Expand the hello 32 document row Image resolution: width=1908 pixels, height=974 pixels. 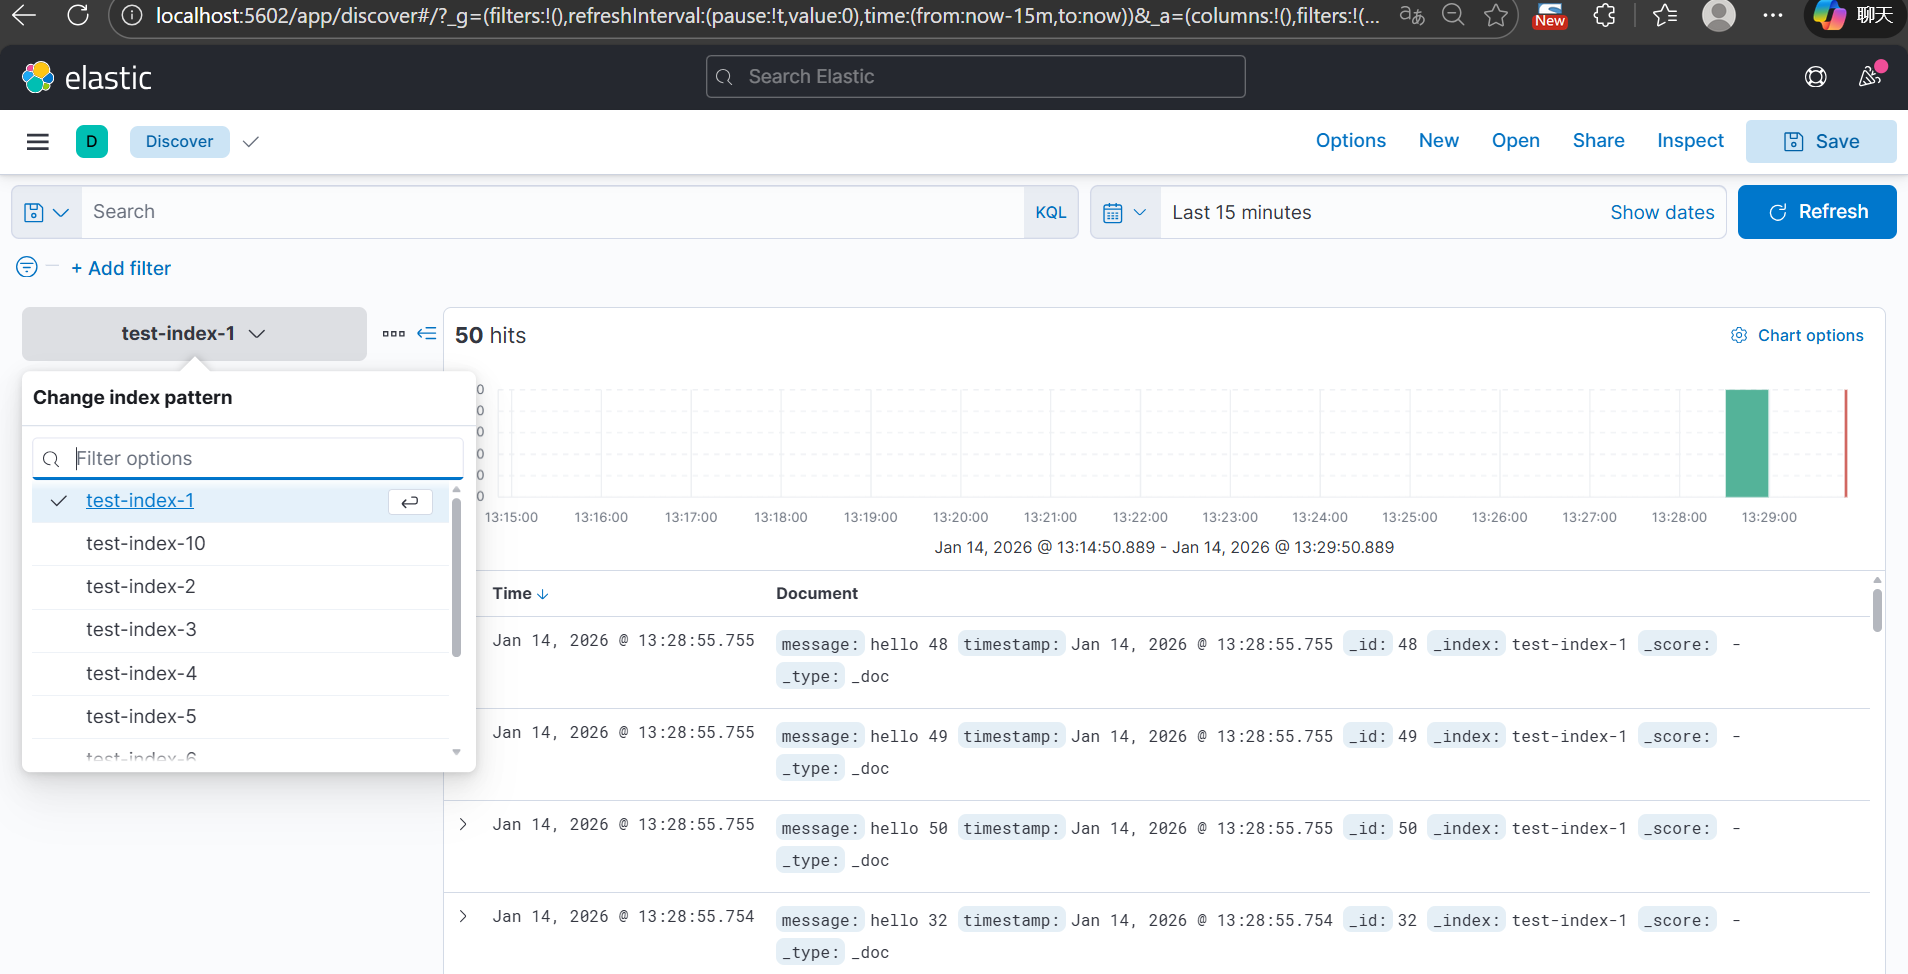pos(463,916)
